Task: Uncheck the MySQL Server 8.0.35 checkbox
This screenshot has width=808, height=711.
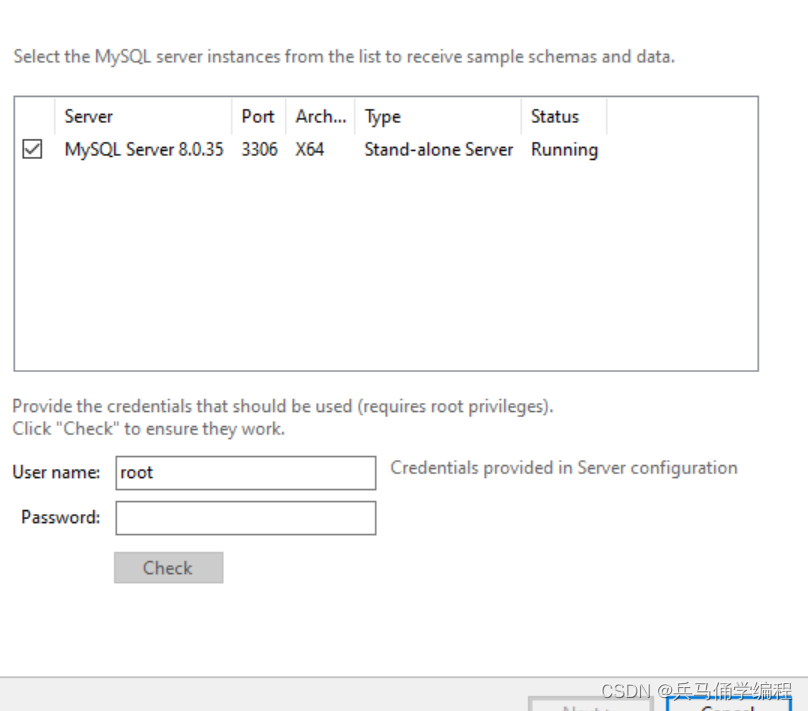Action: [32, 149]
